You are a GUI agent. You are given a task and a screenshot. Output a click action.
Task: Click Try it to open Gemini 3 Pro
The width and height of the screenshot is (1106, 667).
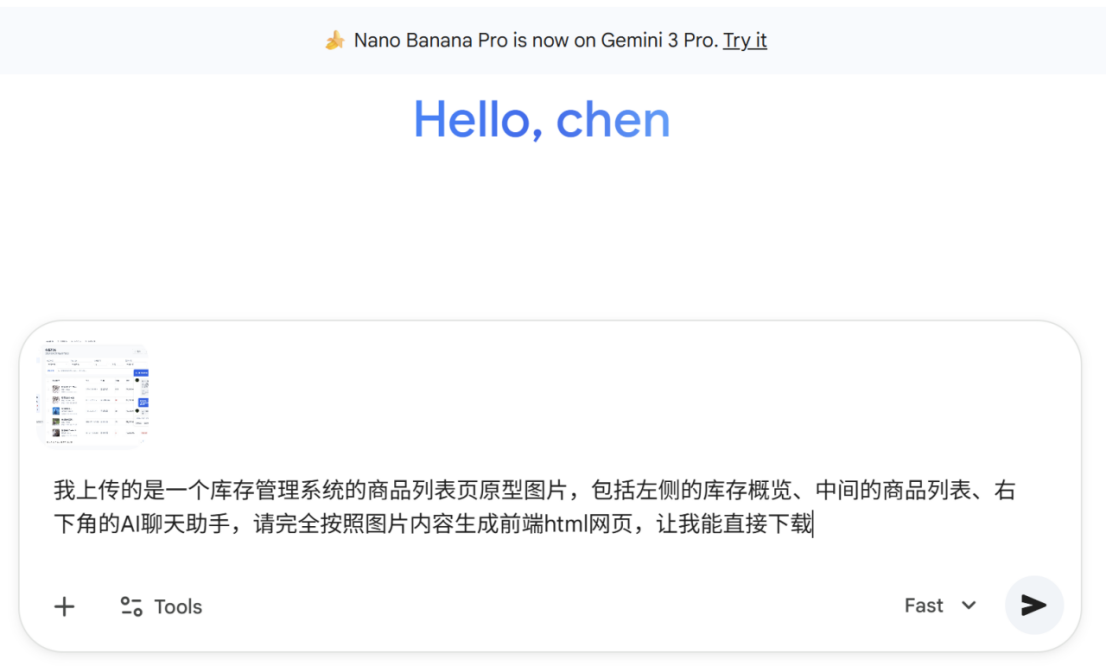(x=745, y=40)
